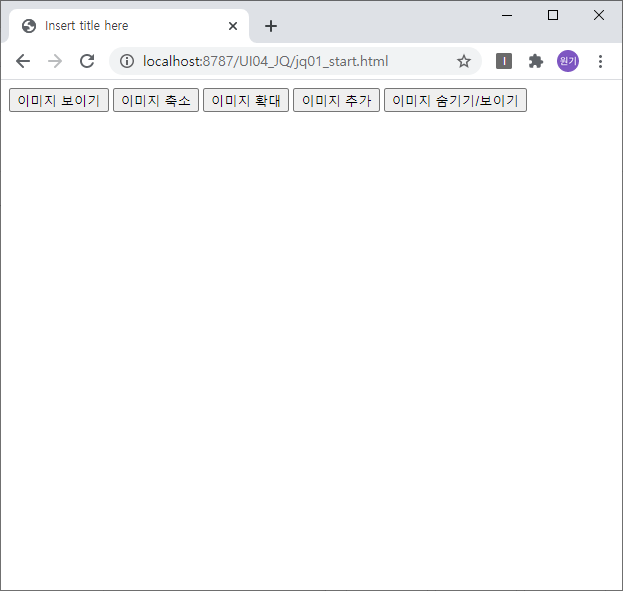Click the '이미지 추가' button
623x591 pixels.
tap(337, 100)
